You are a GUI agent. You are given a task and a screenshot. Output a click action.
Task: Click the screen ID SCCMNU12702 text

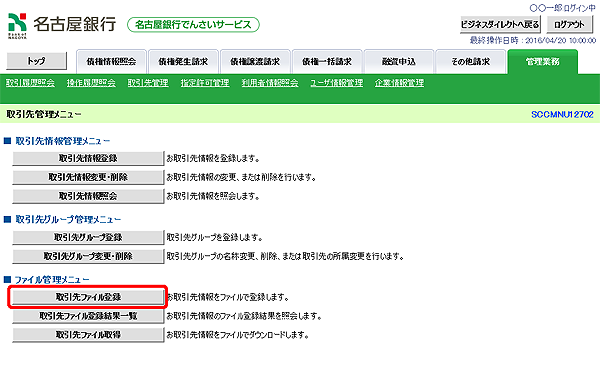pyautogui.click(x=562, y=114)
